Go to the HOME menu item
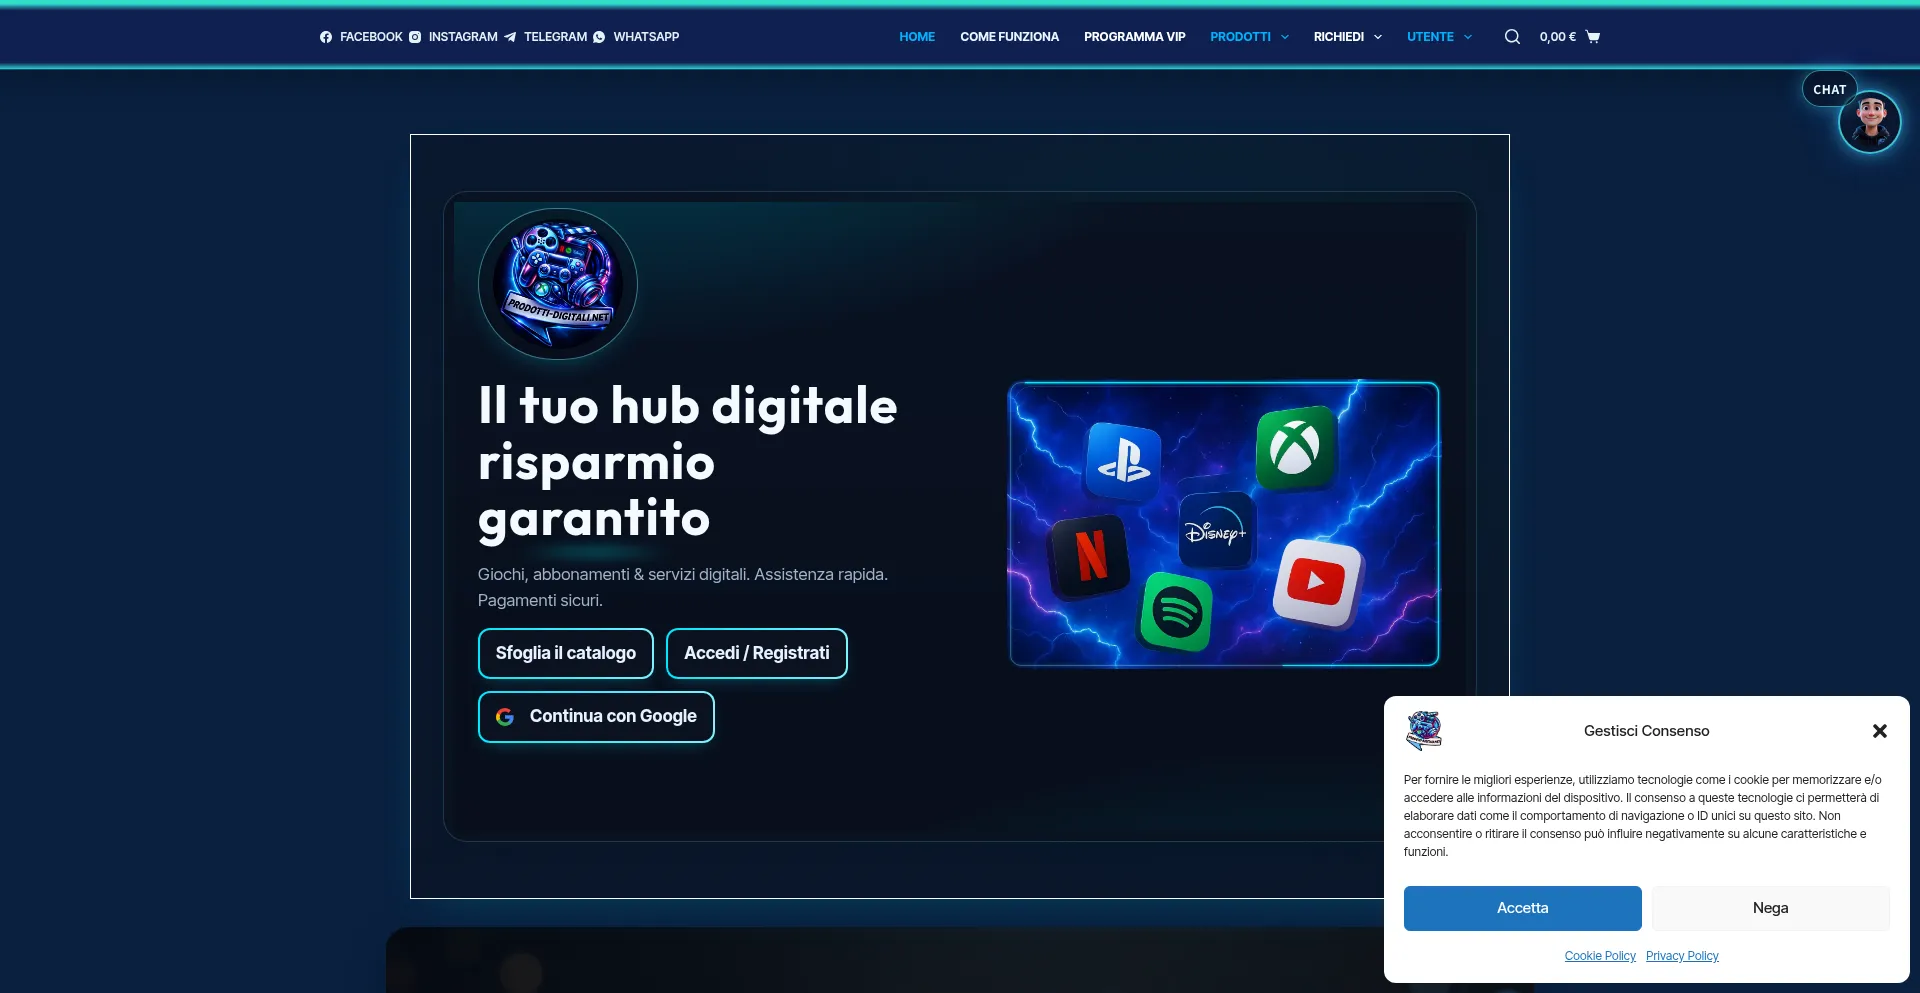 pos(917,37)
